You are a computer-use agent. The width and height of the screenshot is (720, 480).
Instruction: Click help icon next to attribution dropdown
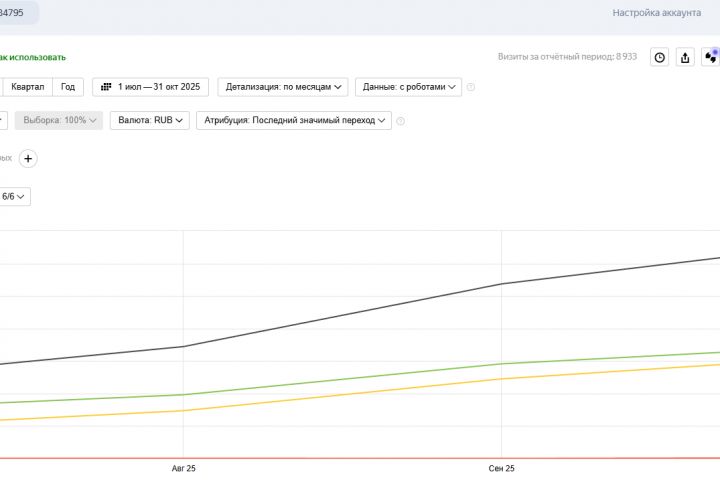point(400,121)
